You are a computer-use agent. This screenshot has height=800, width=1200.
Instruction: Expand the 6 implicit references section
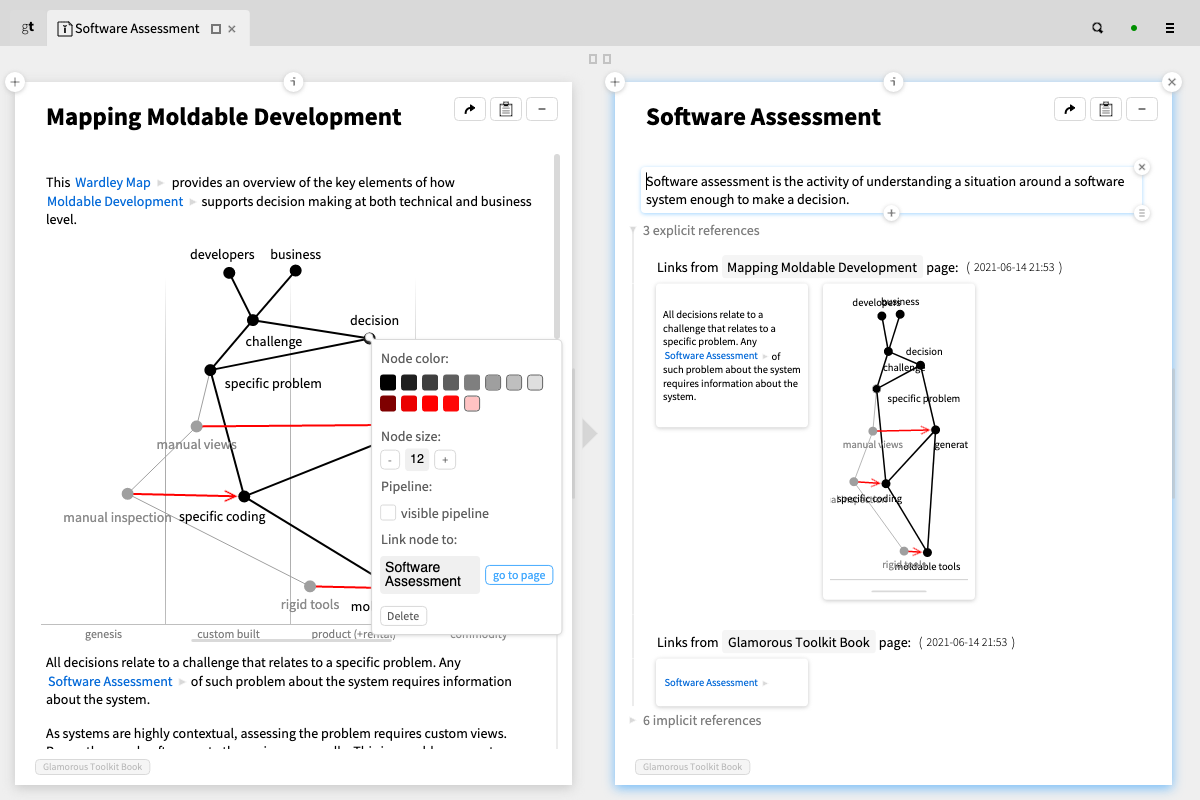632,721
